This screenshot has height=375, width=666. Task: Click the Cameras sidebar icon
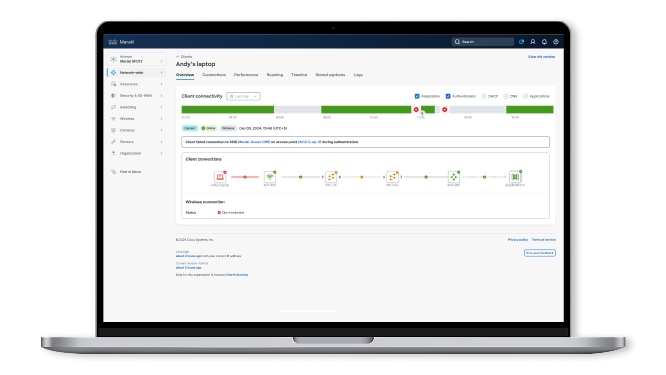coord(113,130)
